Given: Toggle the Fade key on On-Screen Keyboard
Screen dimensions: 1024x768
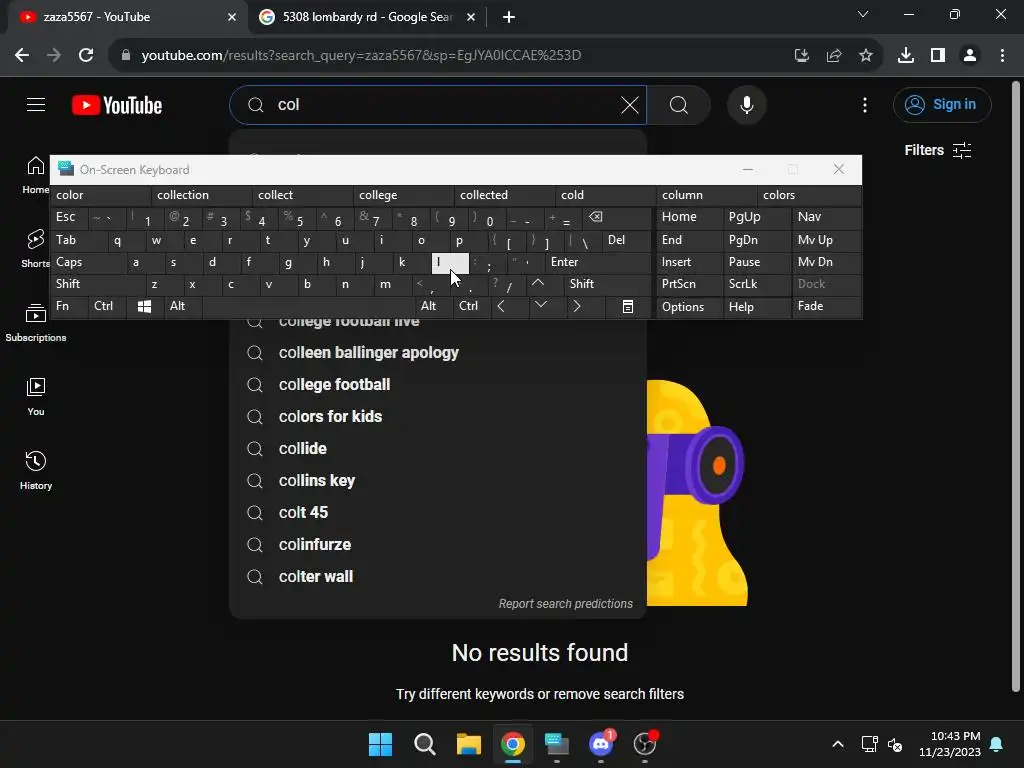Looking at the screenshot, I should (826, 306).
